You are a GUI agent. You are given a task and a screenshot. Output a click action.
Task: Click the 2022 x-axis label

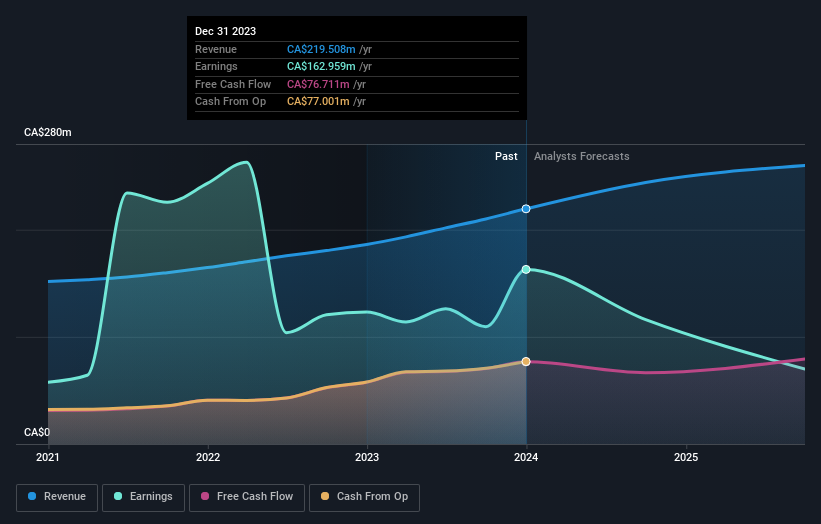click(208, 457)
